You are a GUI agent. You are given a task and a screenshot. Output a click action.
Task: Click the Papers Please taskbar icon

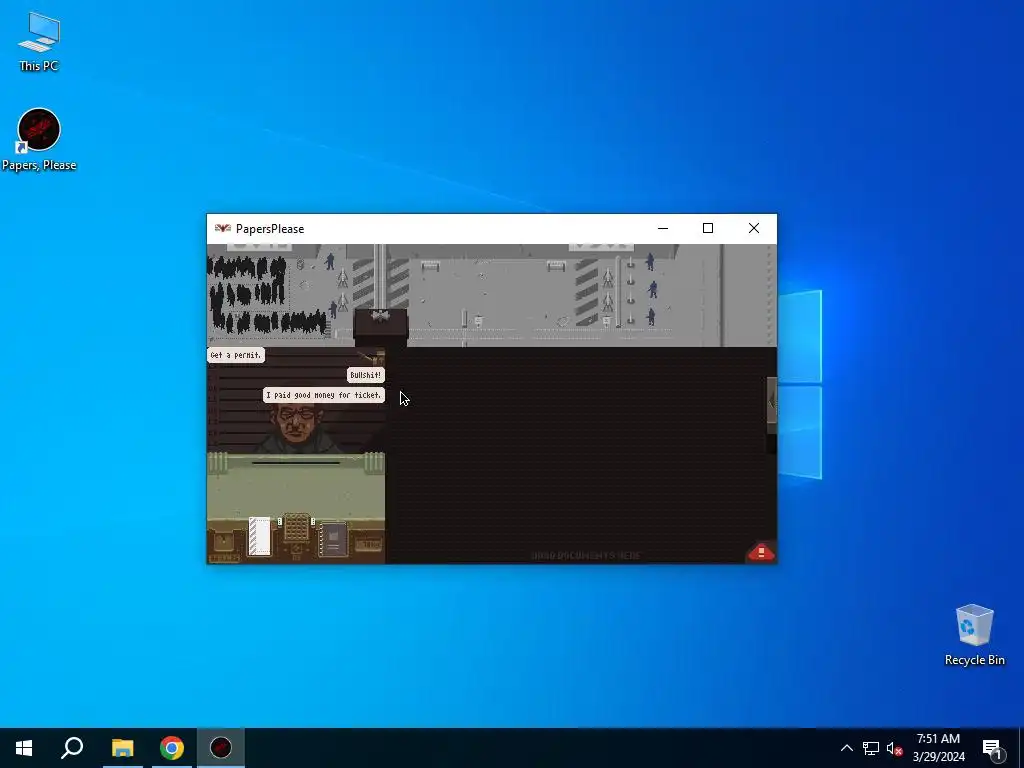pyautogui.click(x=221, y=748)
